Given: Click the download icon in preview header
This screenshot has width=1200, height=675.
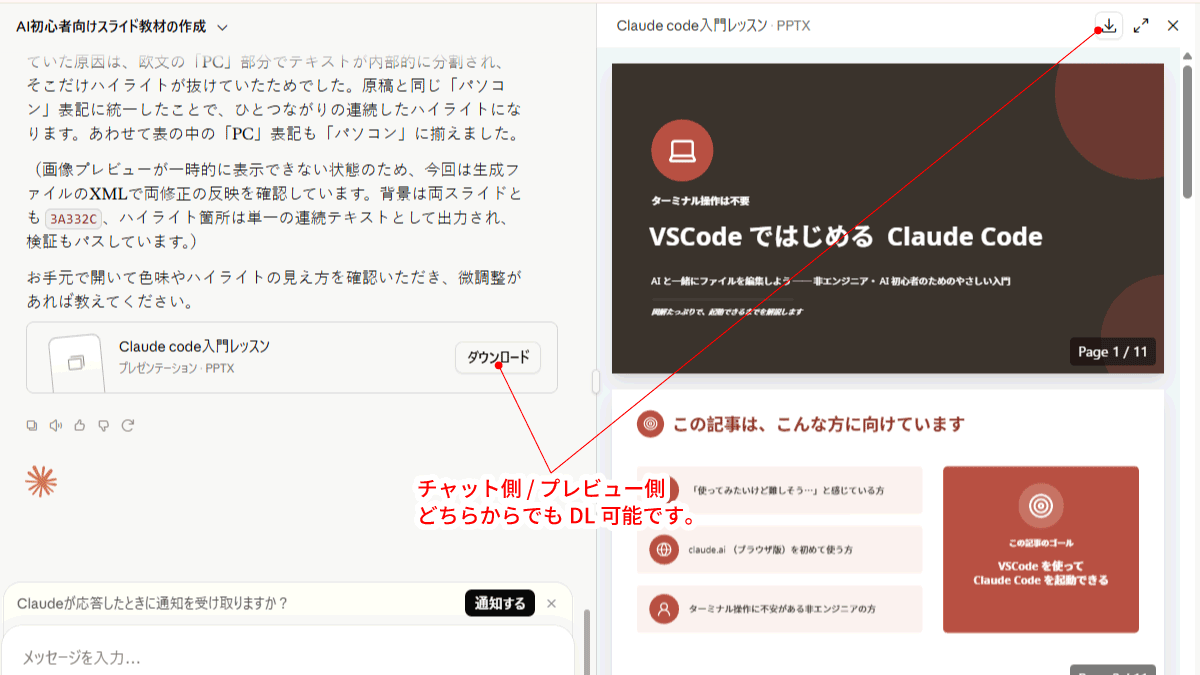Looking at the screenshot, I should click(1109, 26).
